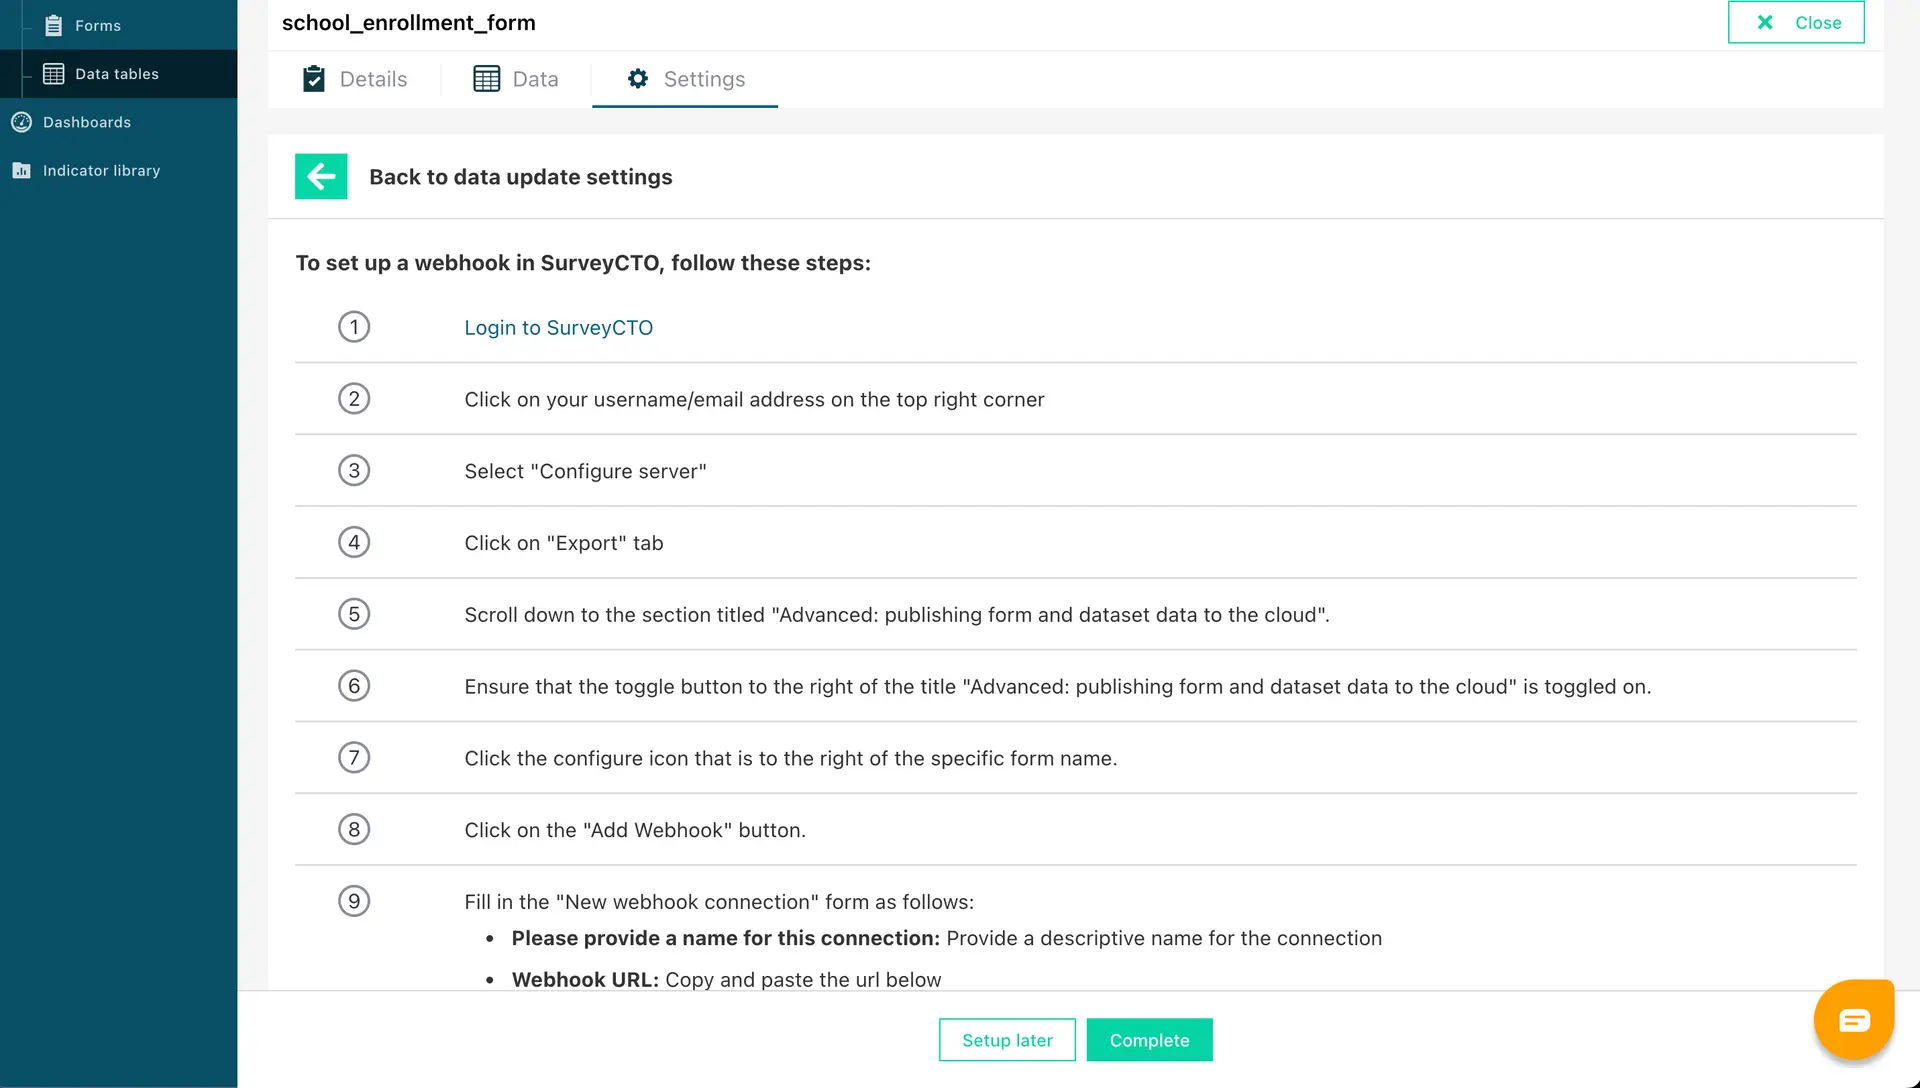The image size is (1920, 1088).
Task: Choose Setup later
Action: 1006,1040
